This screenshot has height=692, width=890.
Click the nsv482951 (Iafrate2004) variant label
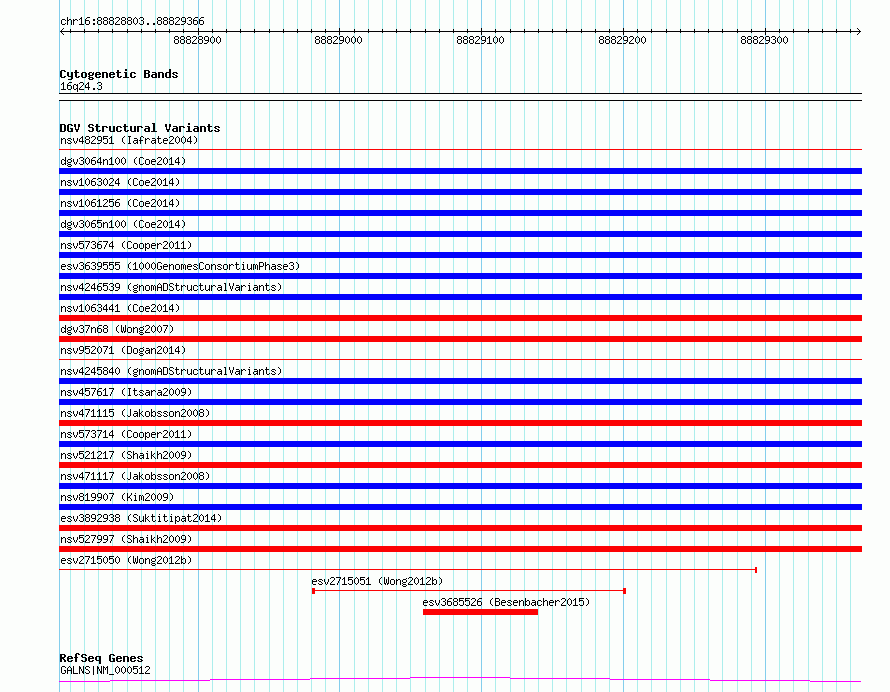pos(129,140)
